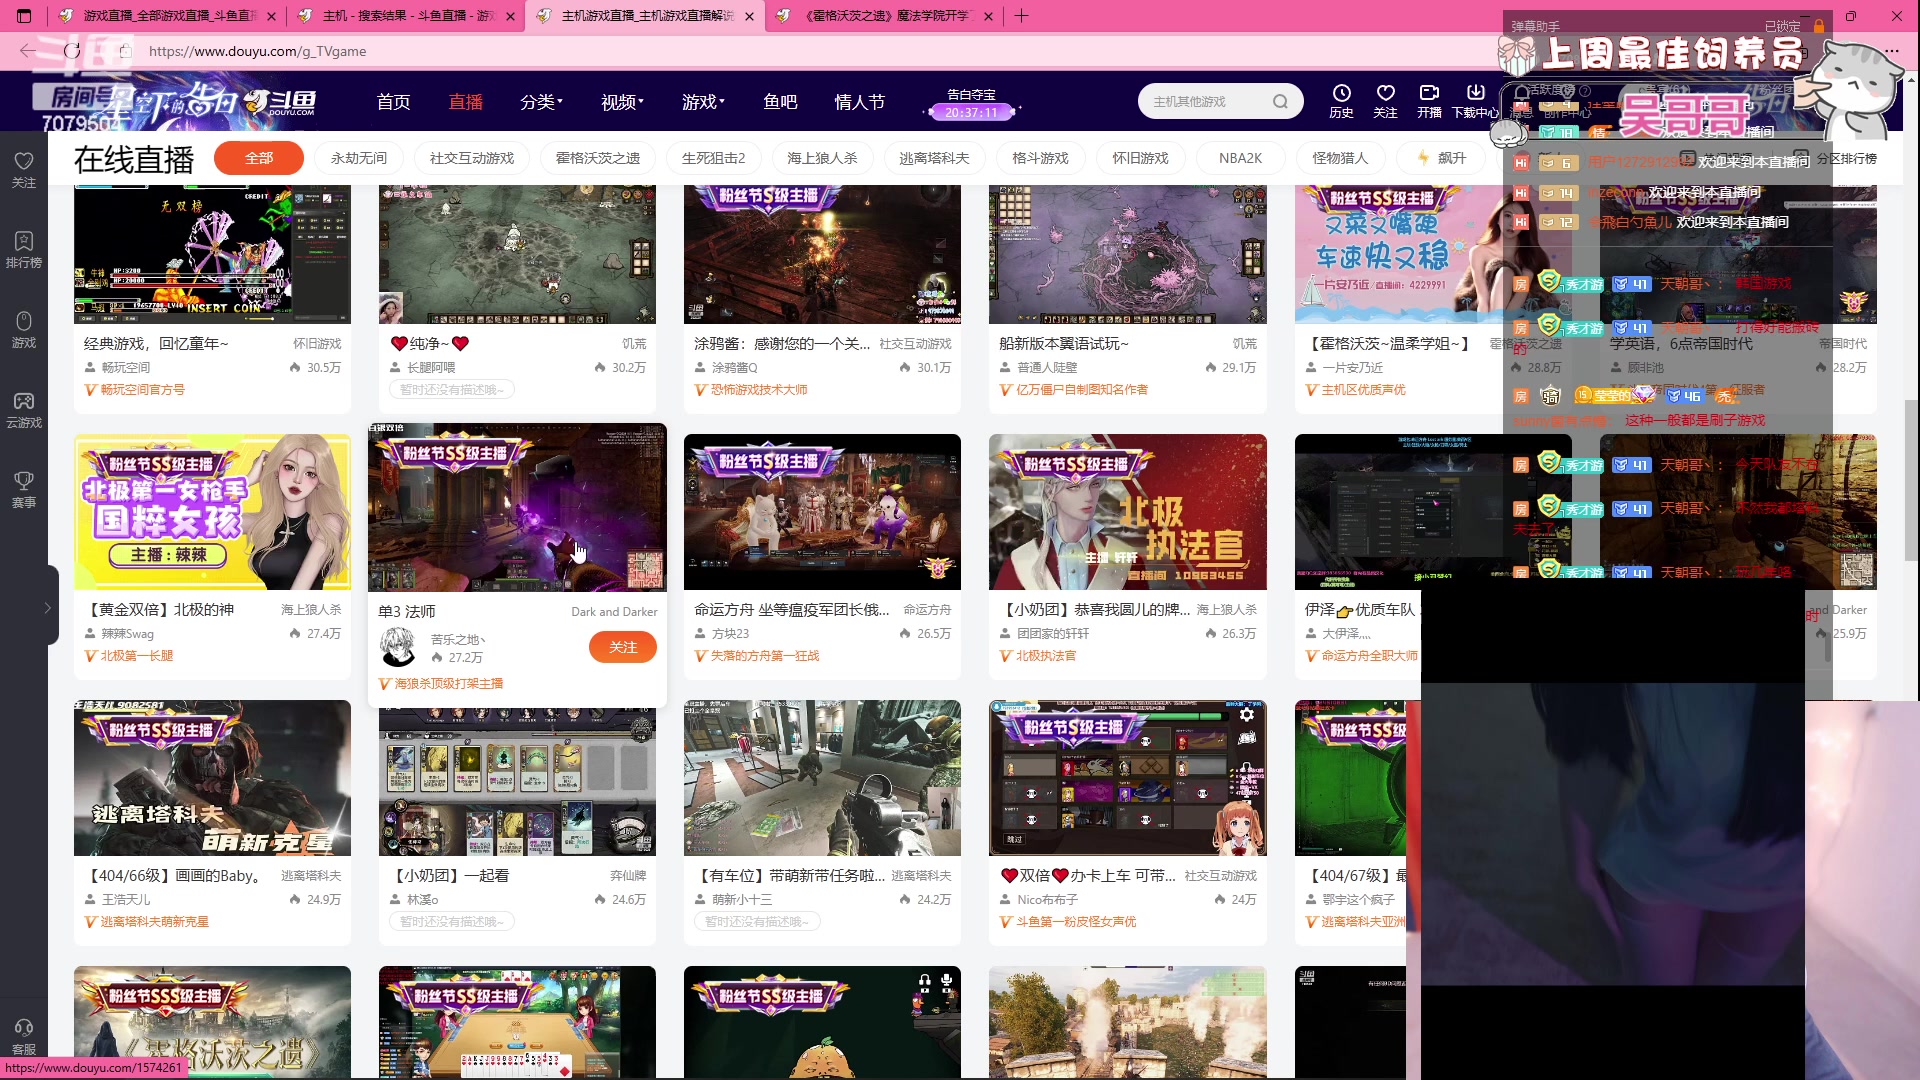Filter by 海上狼人杀 category
The height and width of the screenshot is (1080, 1920).
[x=822, y=158]
